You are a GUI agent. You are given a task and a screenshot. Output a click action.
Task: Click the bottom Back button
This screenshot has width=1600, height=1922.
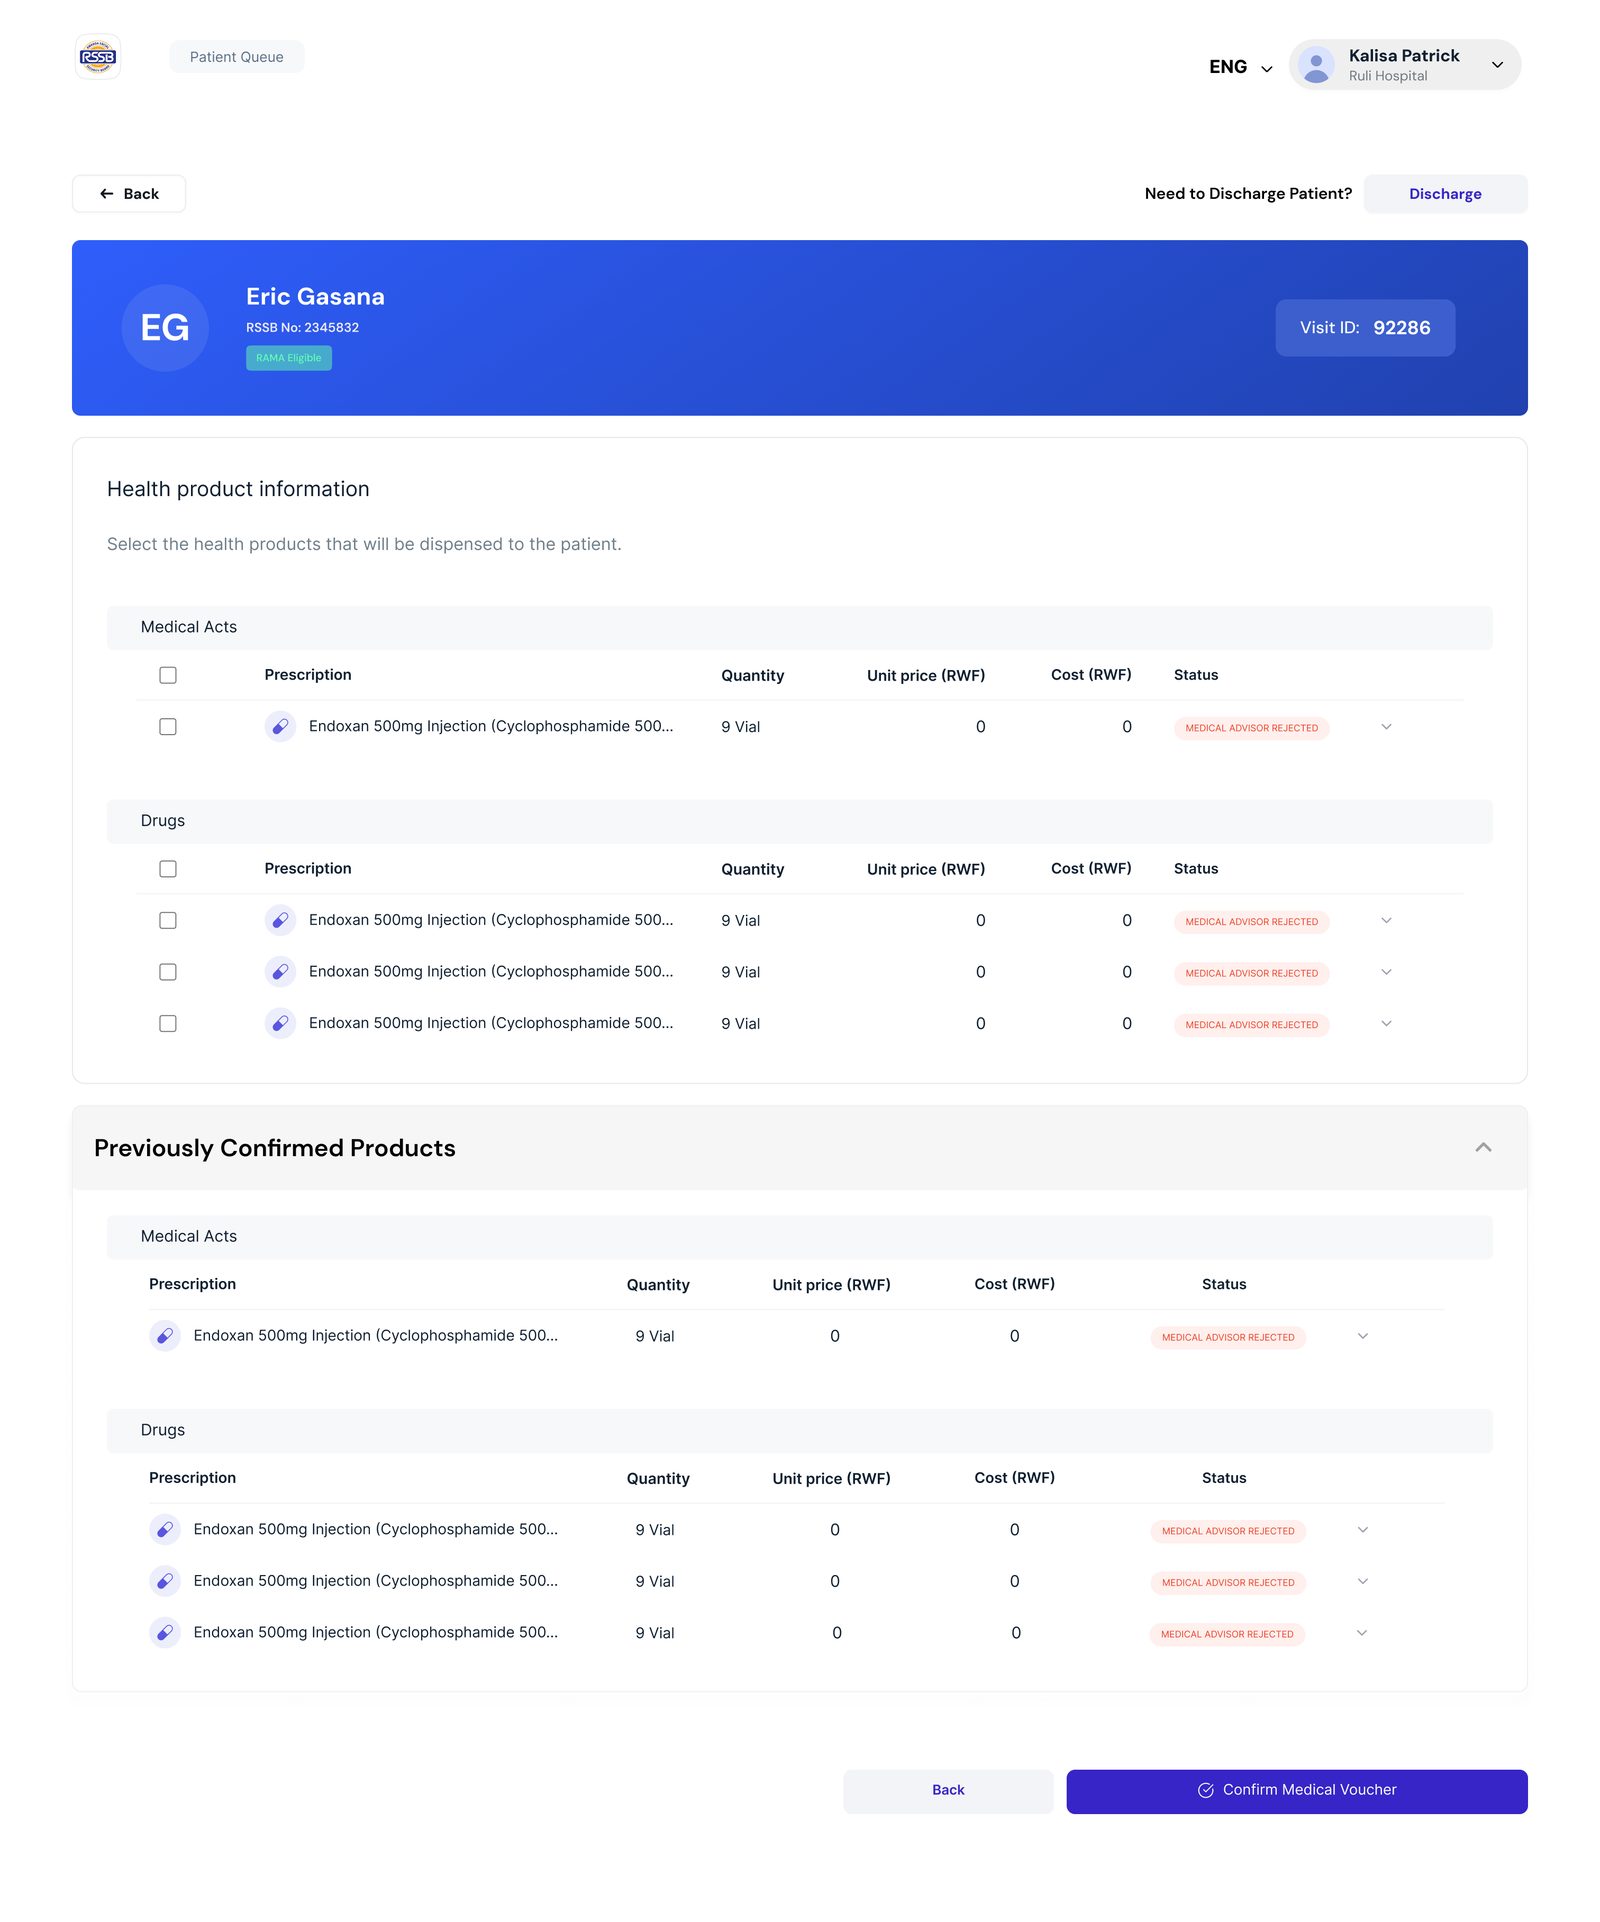coord(948,1791)
